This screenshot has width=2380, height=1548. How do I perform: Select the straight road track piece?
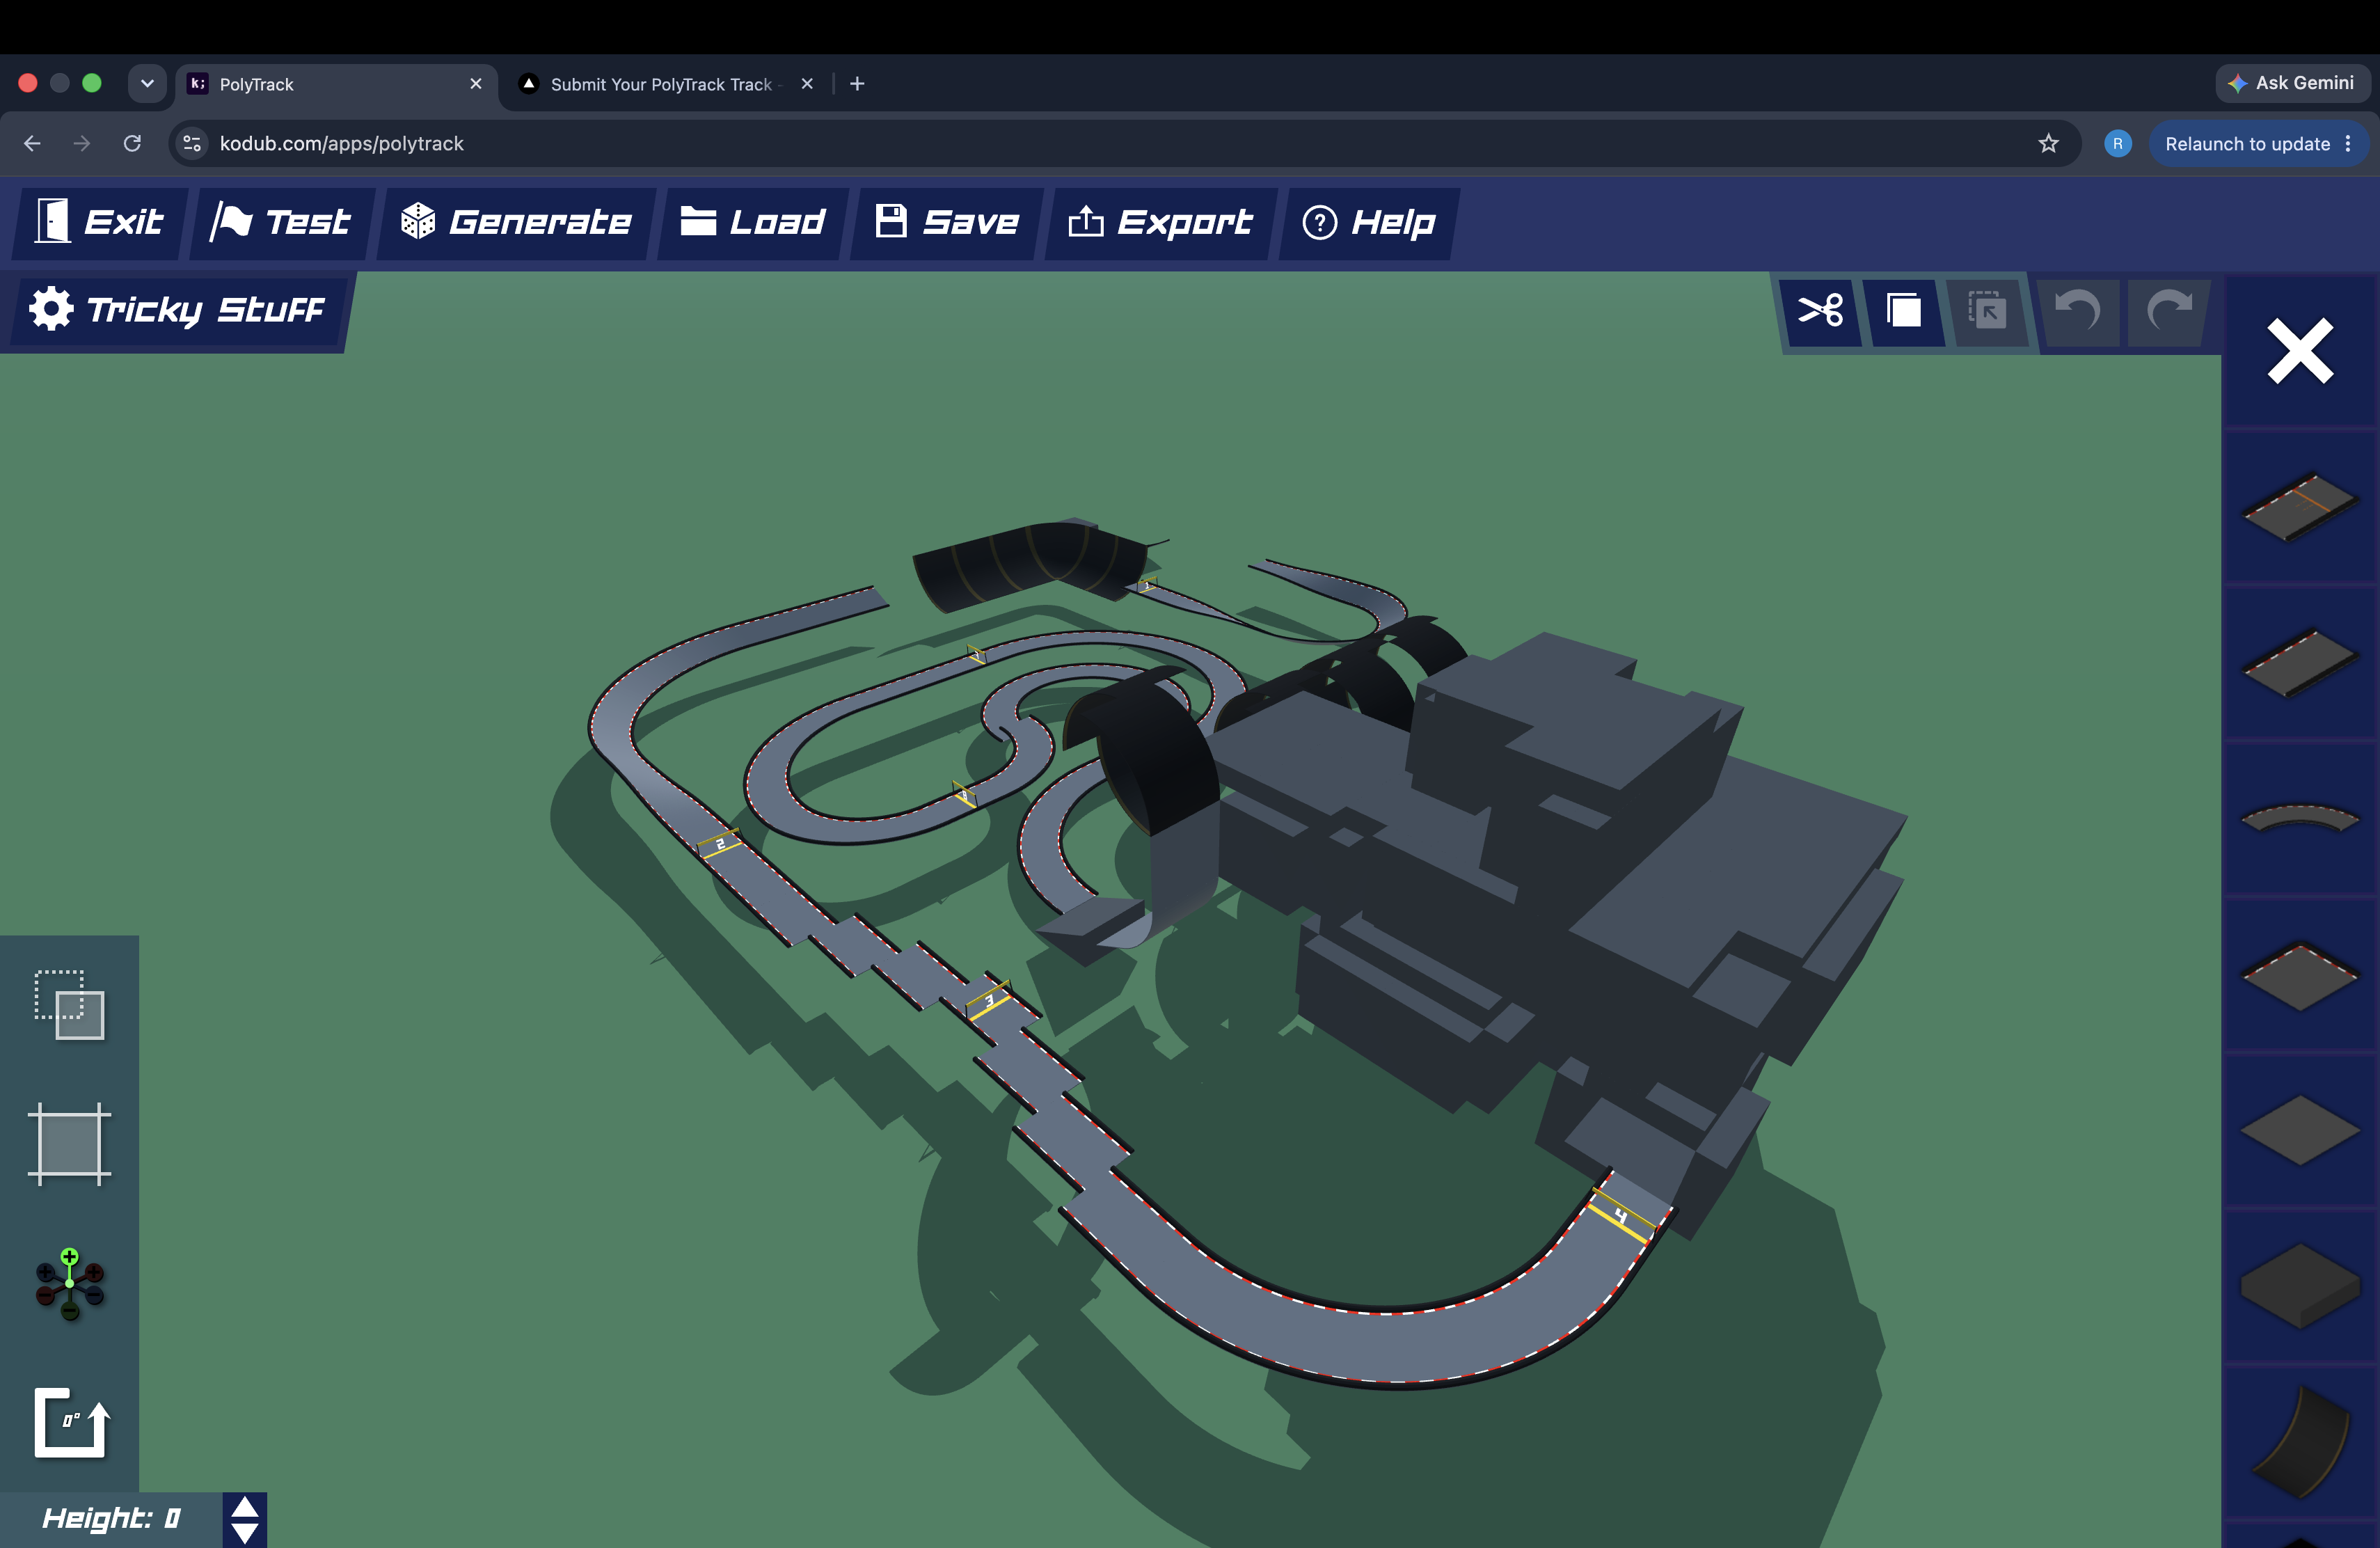[x=2300, y=662]
